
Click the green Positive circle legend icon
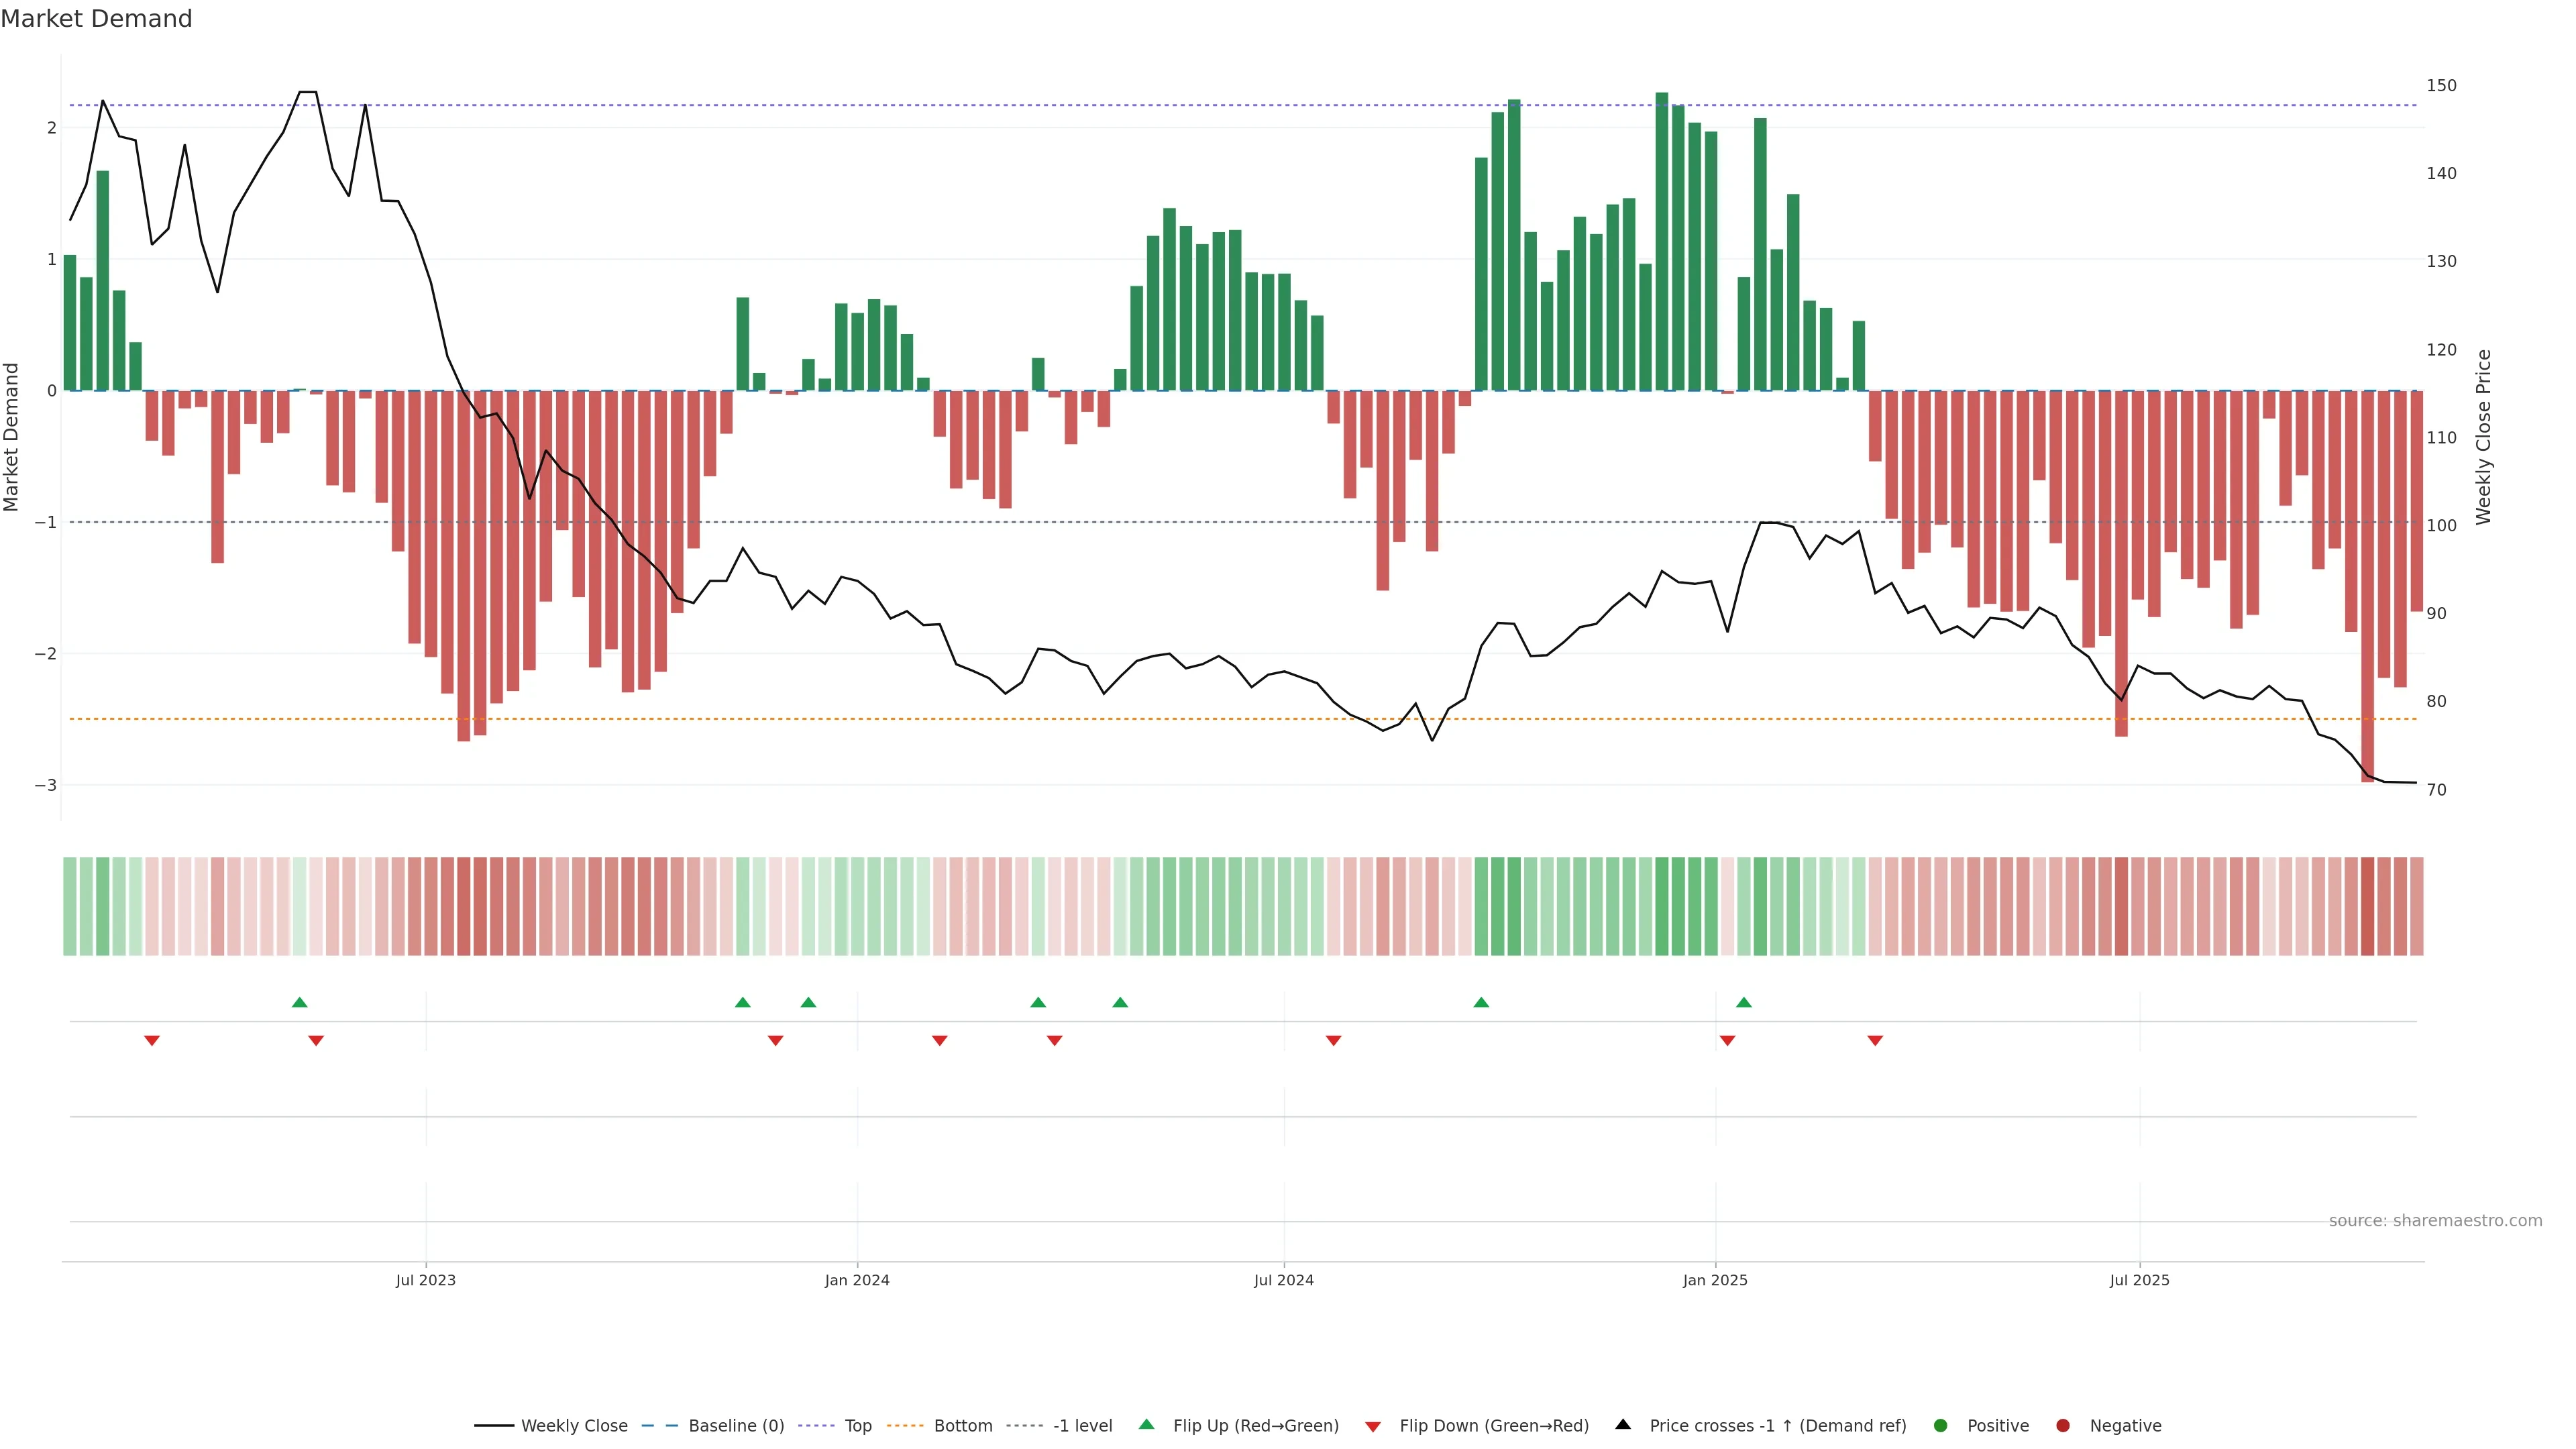point(1941,1425)
